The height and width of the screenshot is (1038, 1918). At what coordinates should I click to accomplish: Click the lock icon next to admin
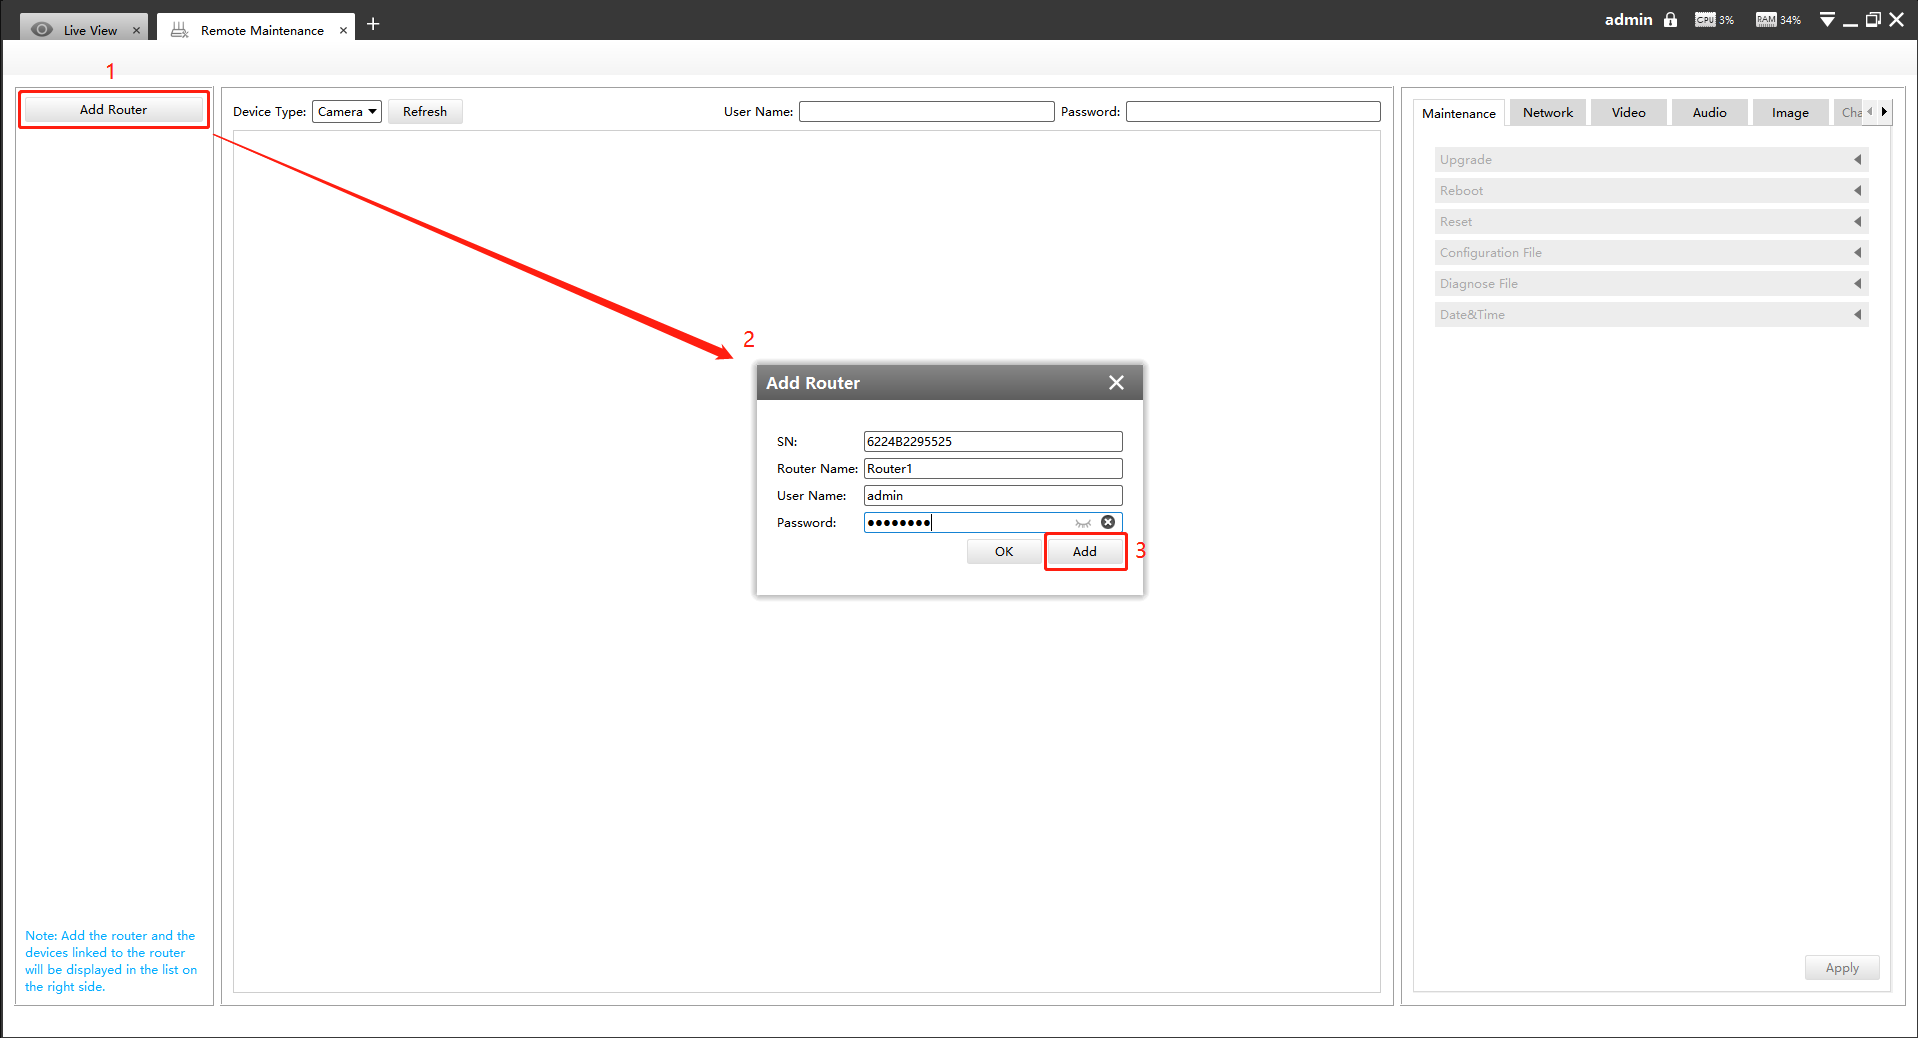pos(1670,20)
